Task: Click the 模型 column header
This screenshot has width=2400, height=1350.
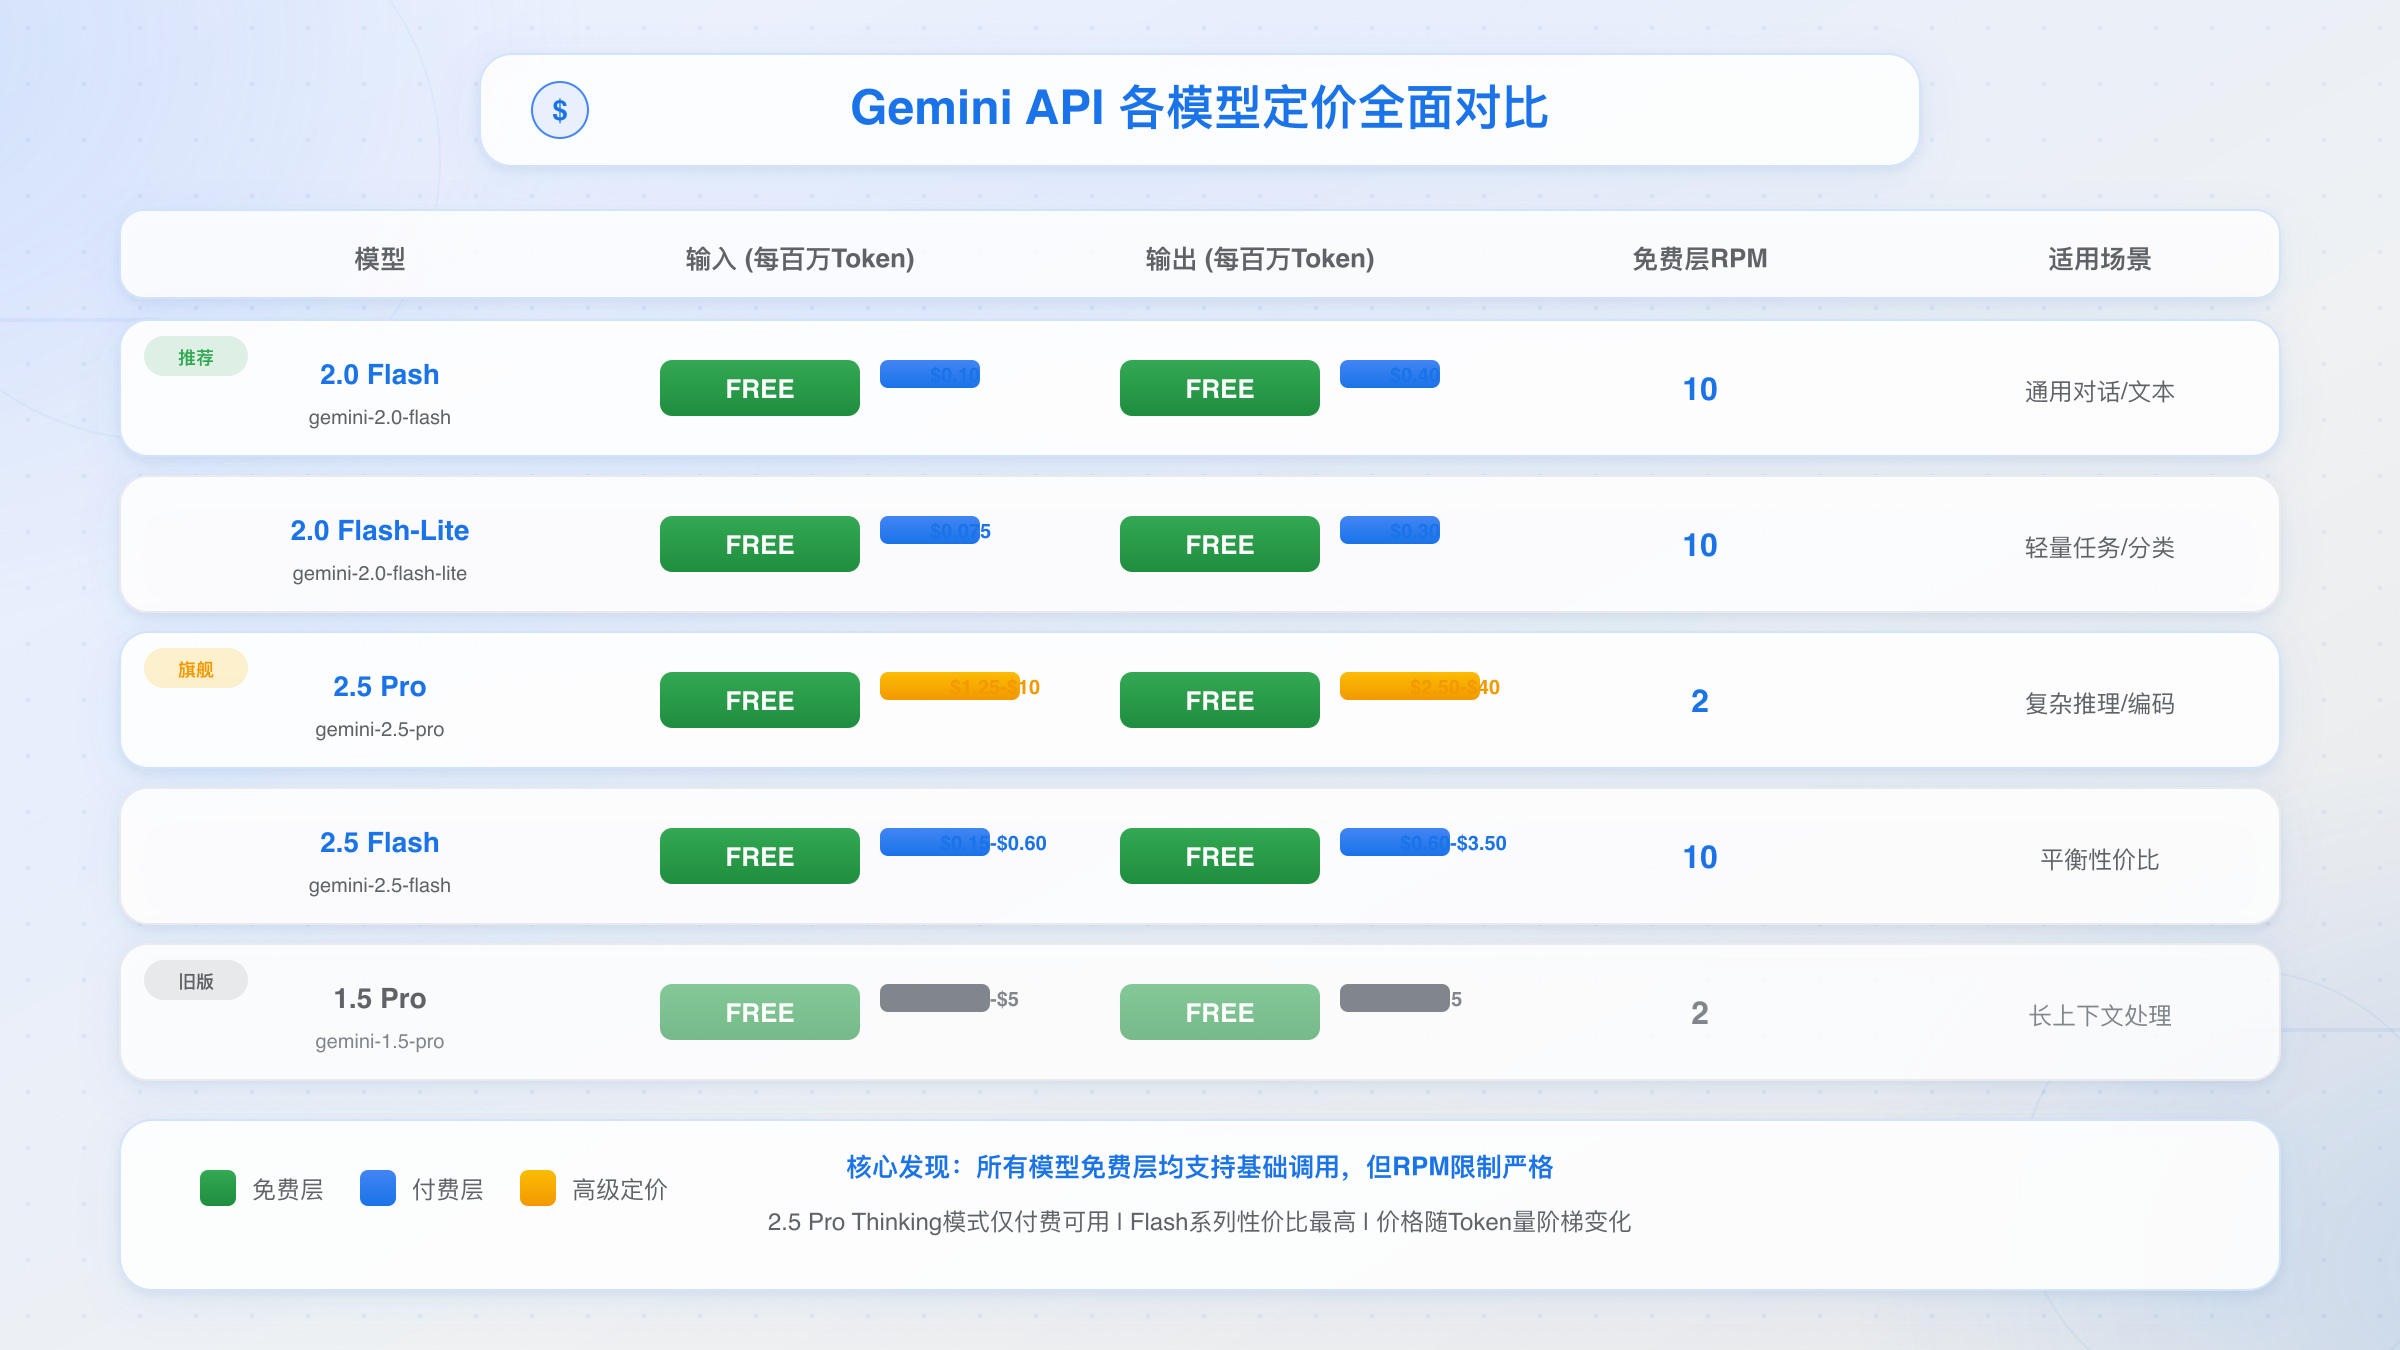Action: pyautogui.click(x=380, y=259)
